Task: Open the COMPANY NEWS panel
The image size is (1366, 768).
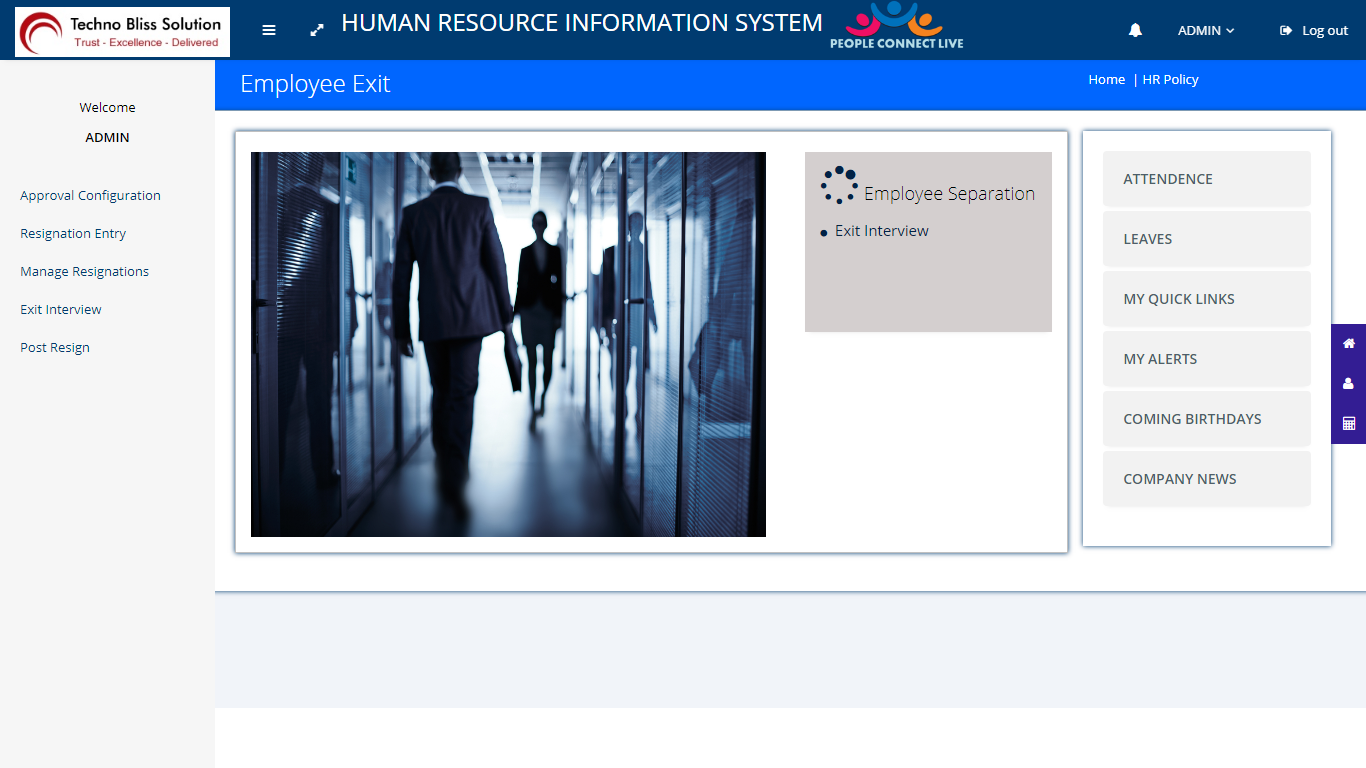Action: [1207, 479]
